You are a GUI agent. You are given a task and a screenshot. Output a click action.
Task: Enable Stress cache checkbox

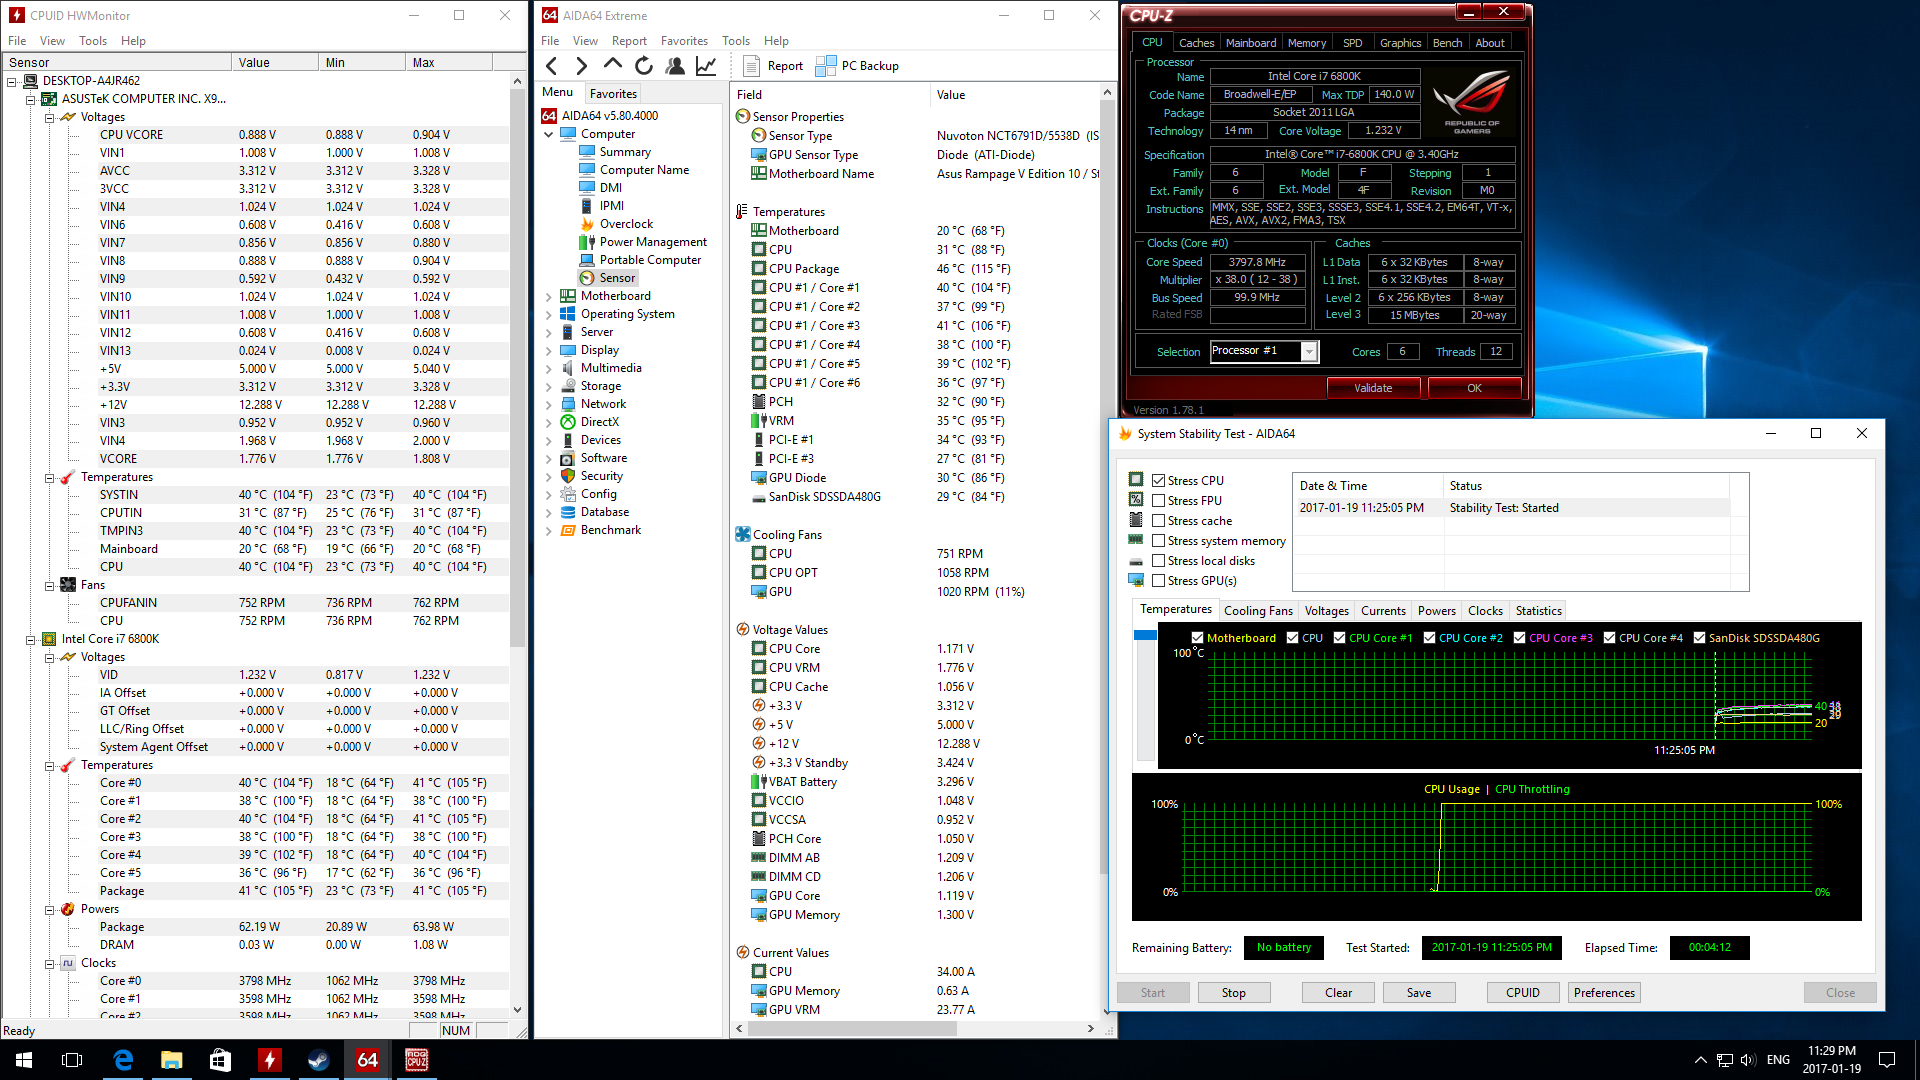click(x=1159, y=521)
